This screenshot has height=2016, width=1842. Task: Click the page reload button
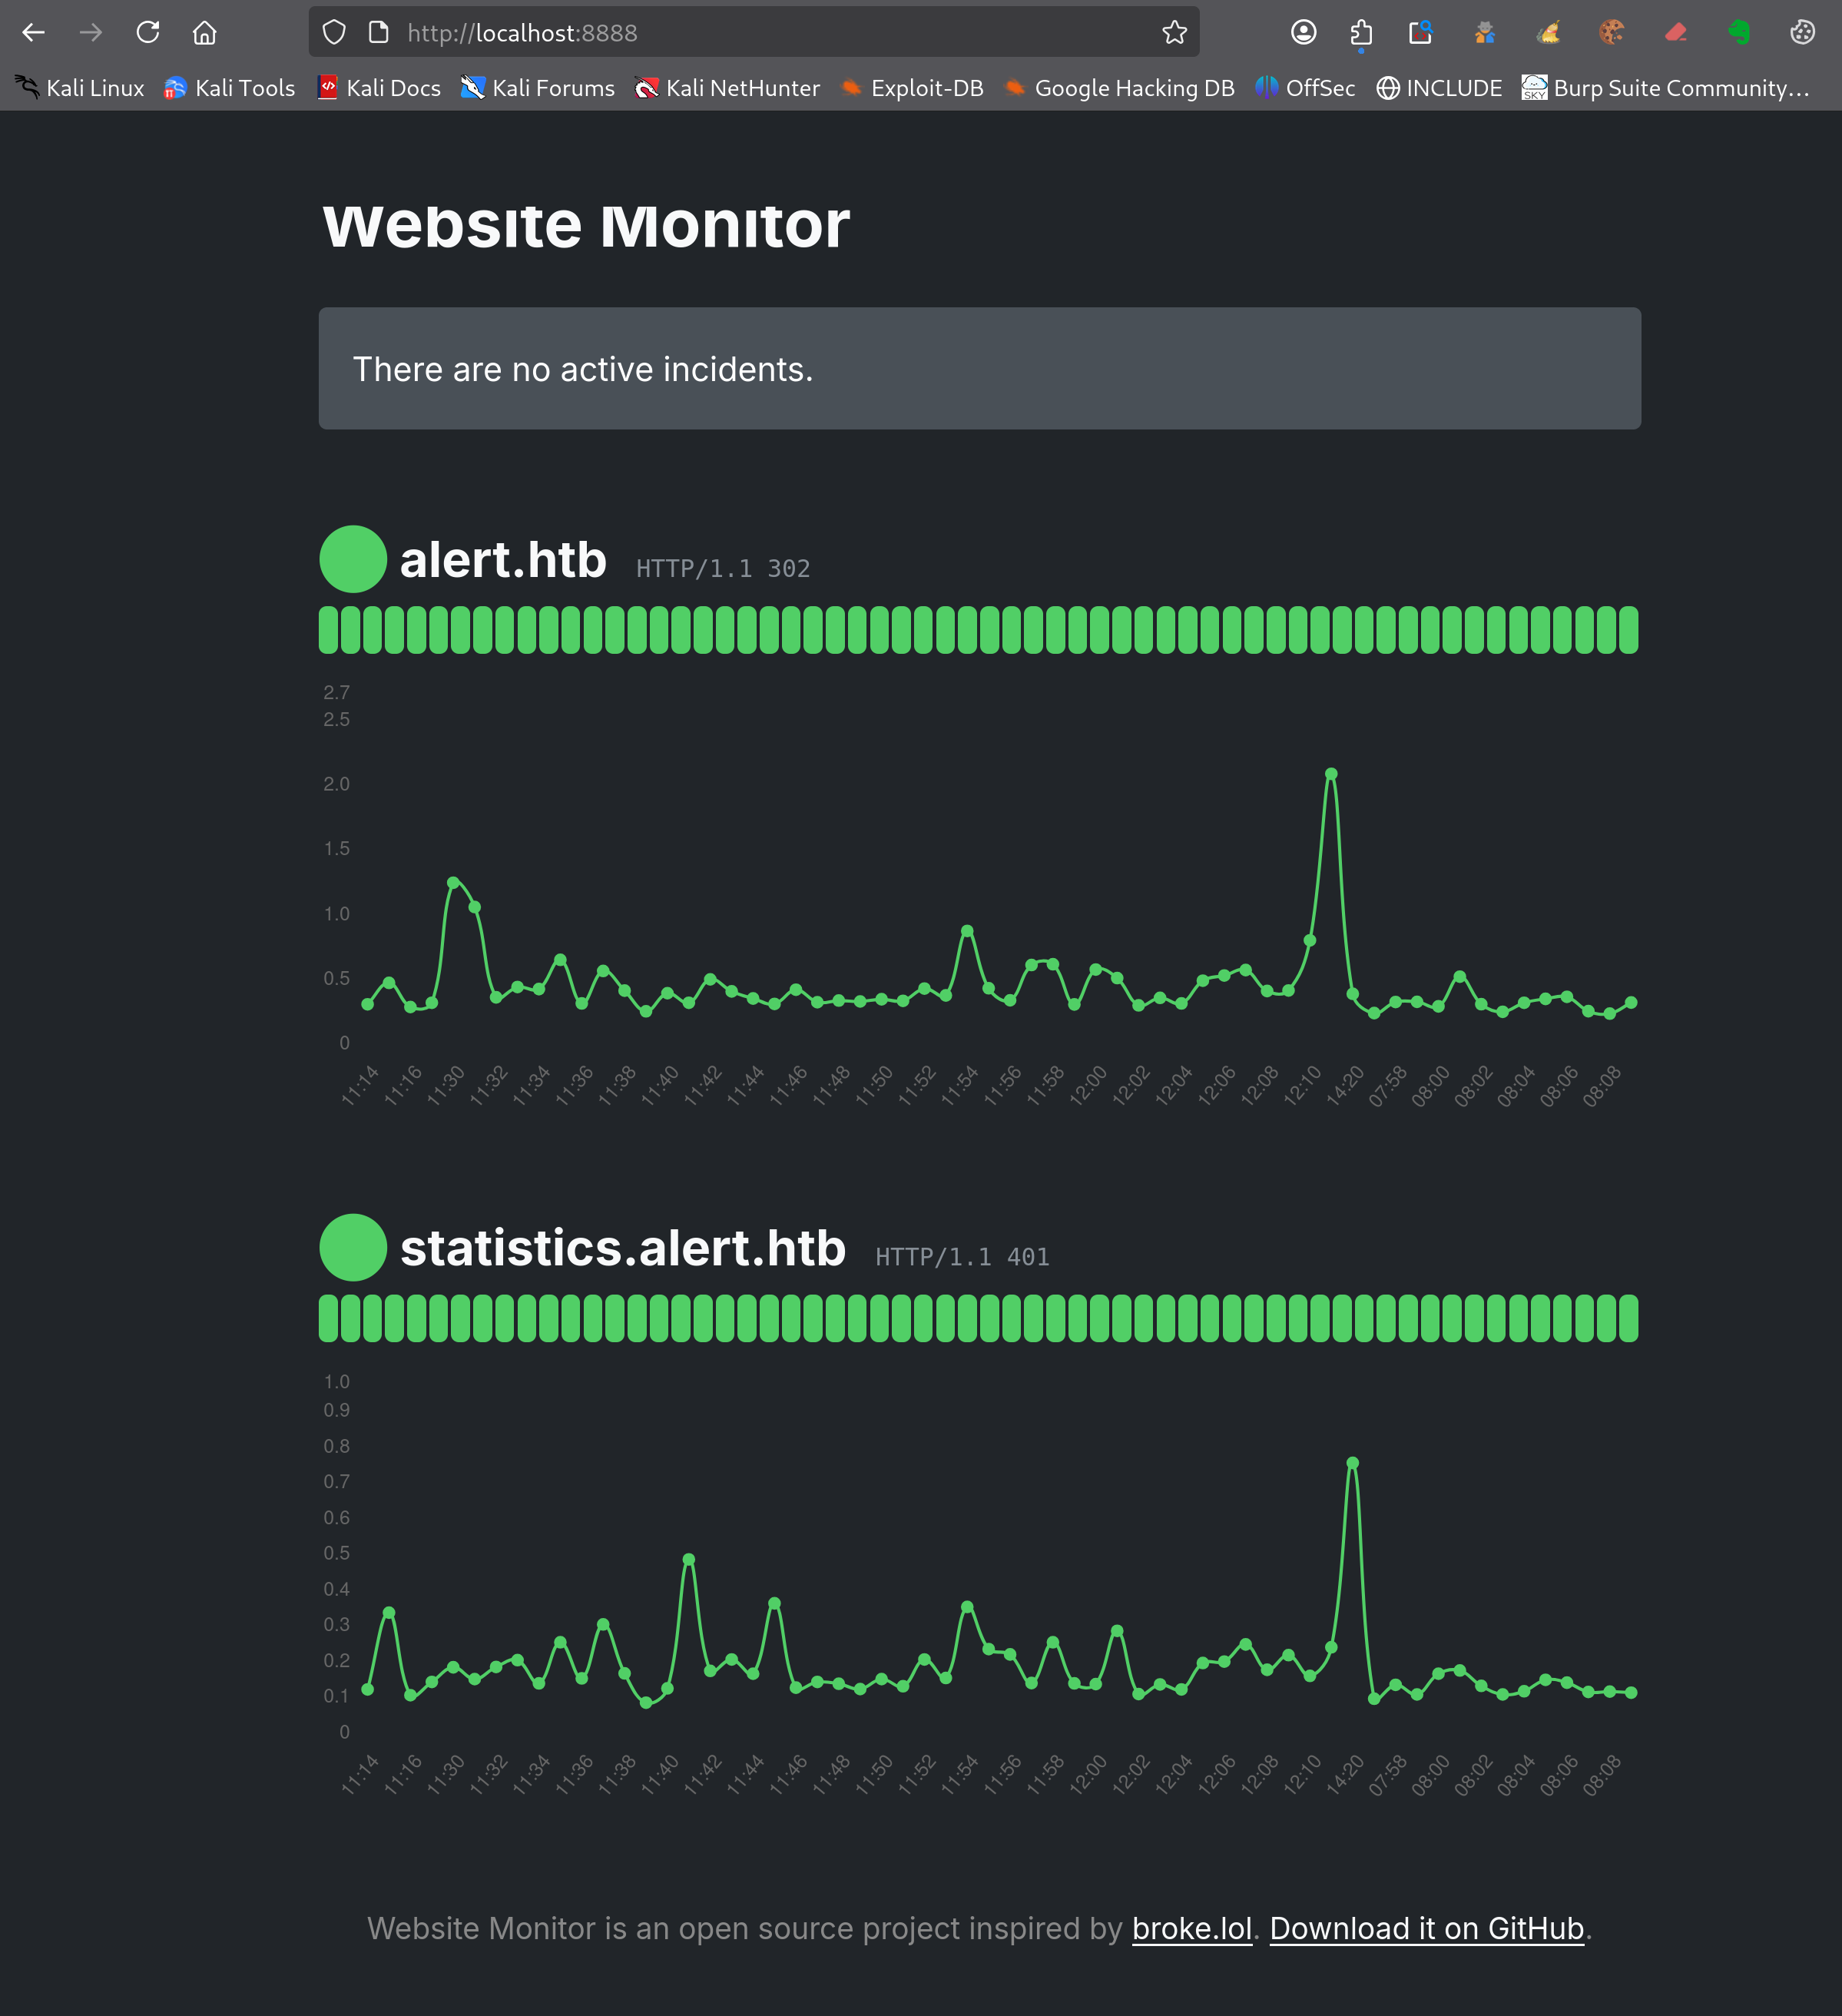(148, 32)
